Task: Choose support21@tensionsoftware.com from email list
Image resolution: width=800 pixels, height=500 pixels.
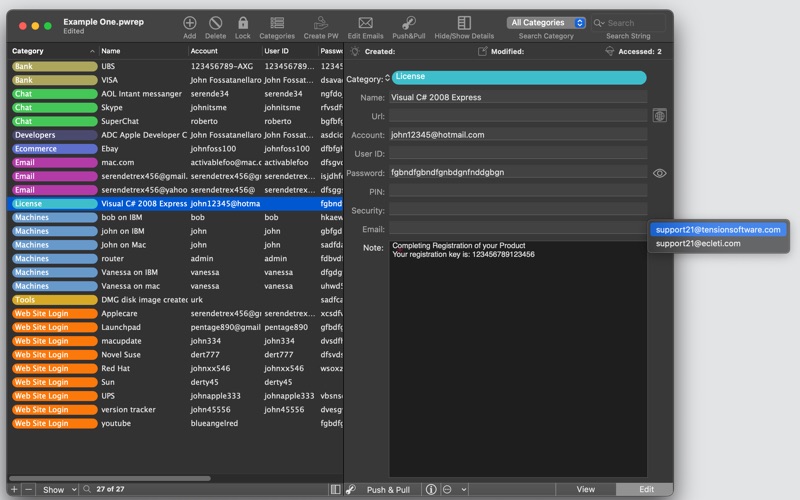Action: [x=718, y=230]
